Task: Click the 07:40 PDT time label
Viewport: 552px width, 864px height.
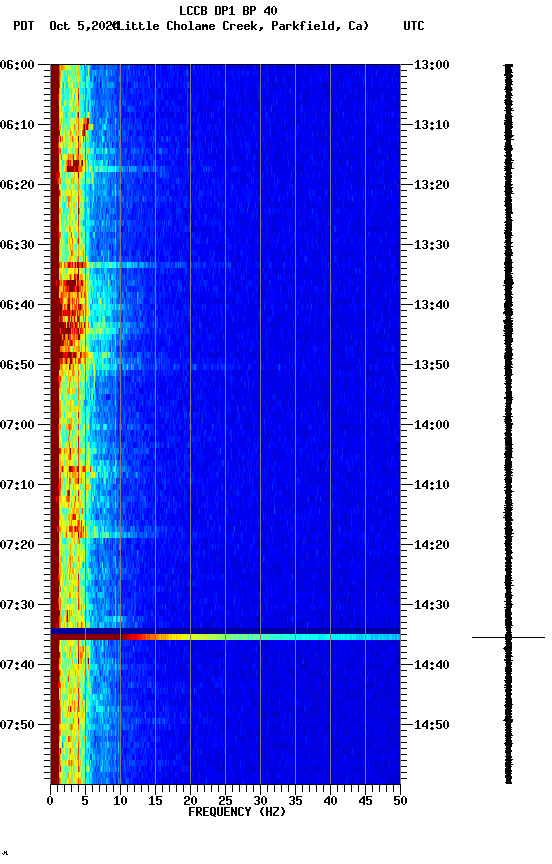Action: (x=17, y=665)
